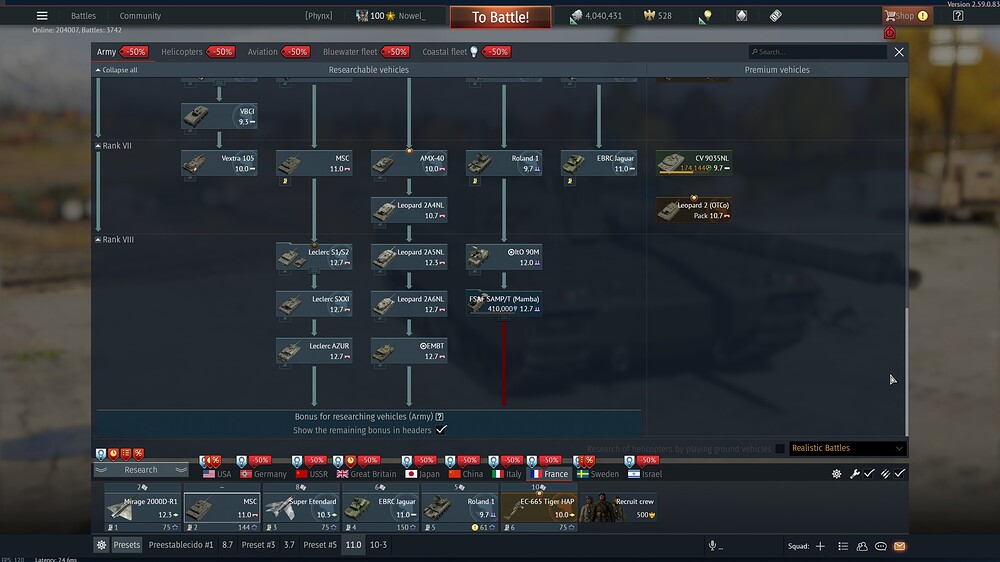Select the Preestablecido #1 preset
Image resolution: width=1000 pixels, height=562 pixels.
click(x=180, y=545)
